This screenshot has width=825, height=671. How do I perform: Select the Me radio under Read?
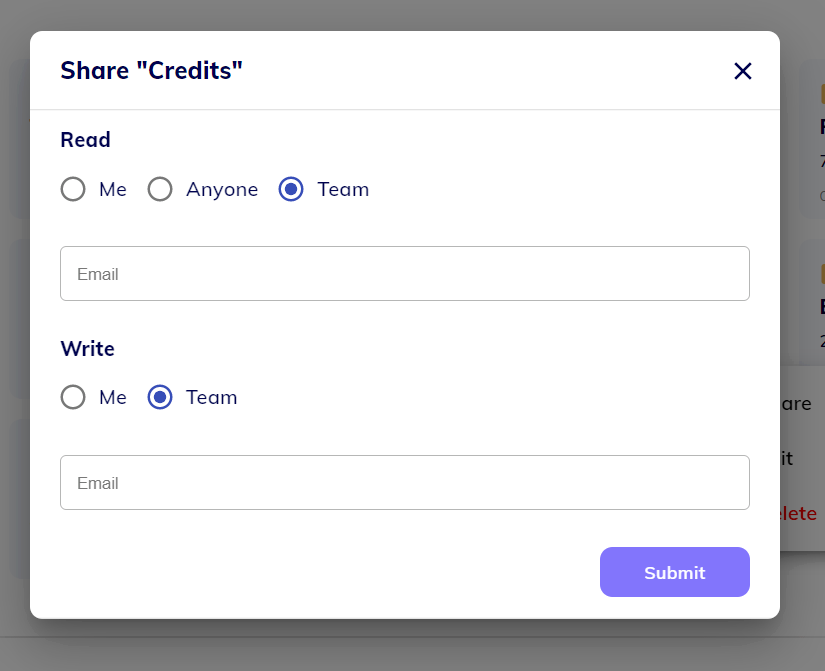(73, 189)
